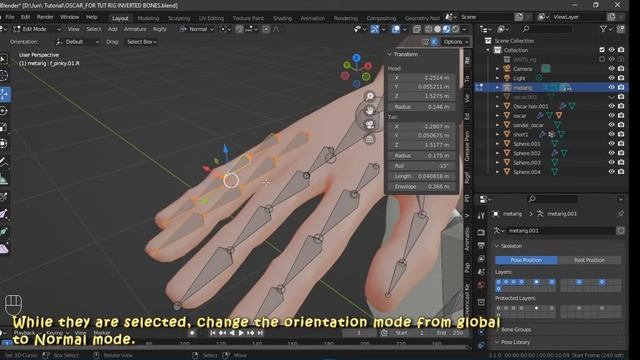Open the Rigify header menu
This screenshot has width=640, height=360.
point(160,29)
